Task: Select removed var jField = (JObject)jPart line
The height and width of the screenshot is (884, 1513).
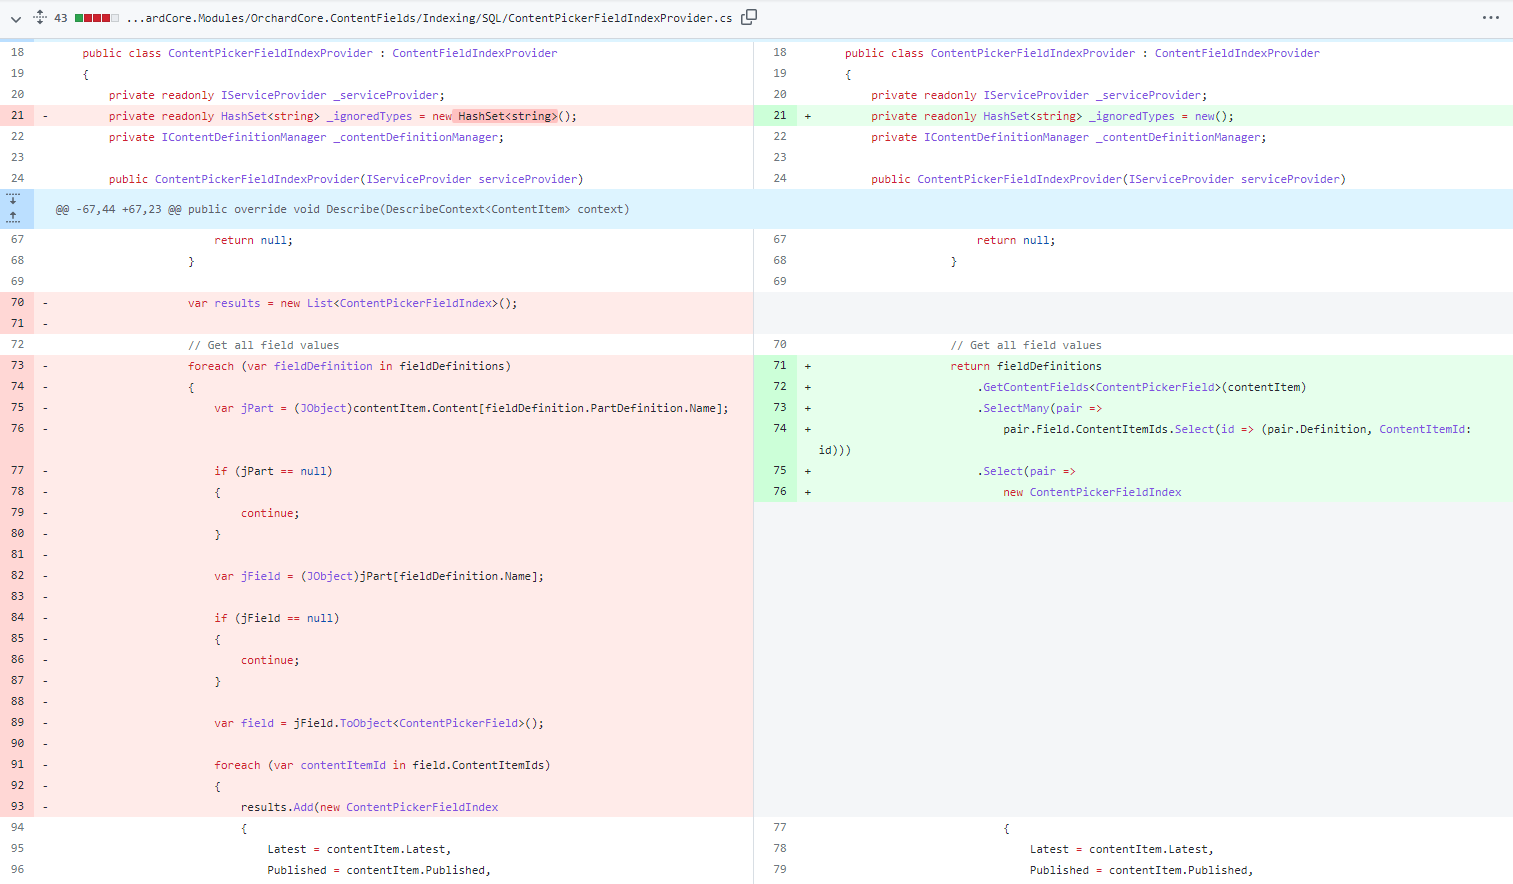Action: (x=379, y=576)
